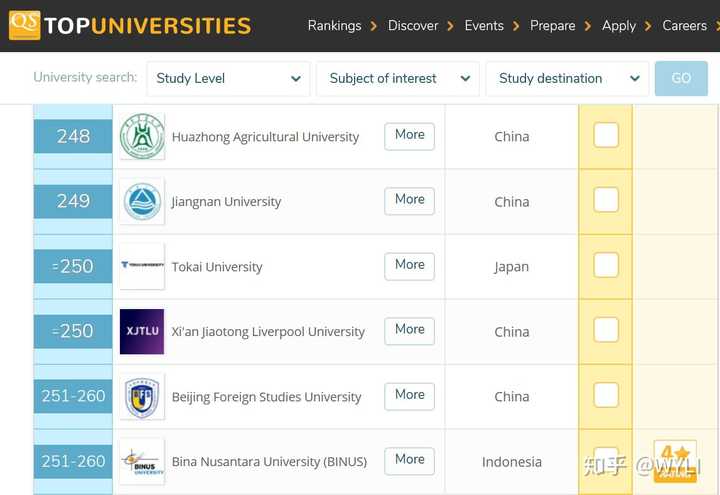This screenshot has height=495, width=720.
Task: Select the Japan country cell
Action: (512, 267)
